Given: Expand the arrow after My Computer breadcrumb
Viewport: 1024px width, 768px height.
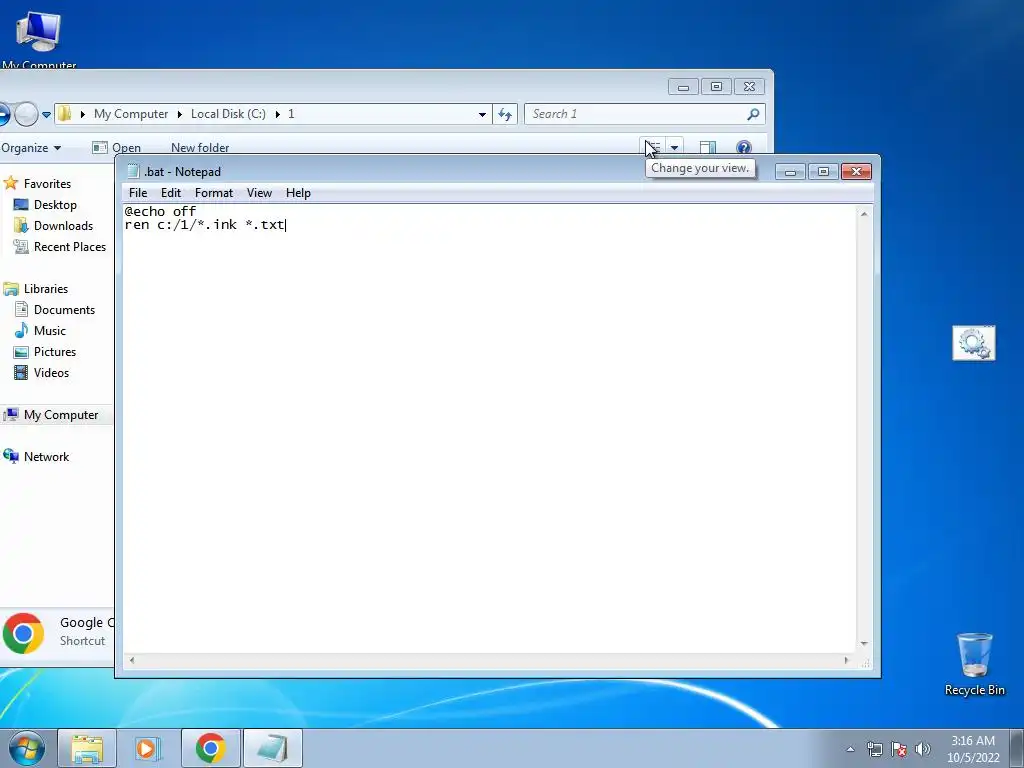Looking at the screenshot, I should (180, 114).
